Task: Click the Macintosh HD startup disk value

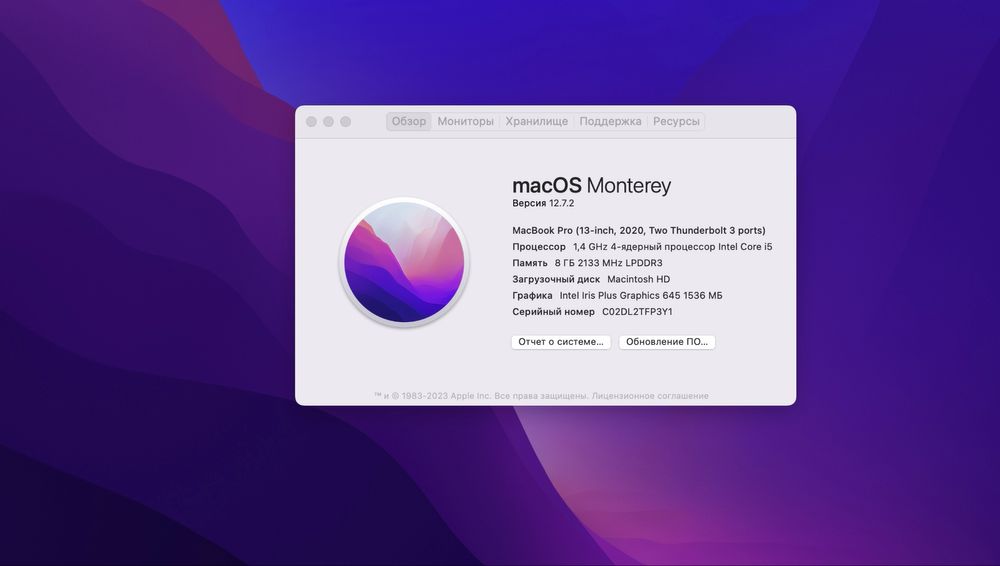Action: [x=638, y=279]
